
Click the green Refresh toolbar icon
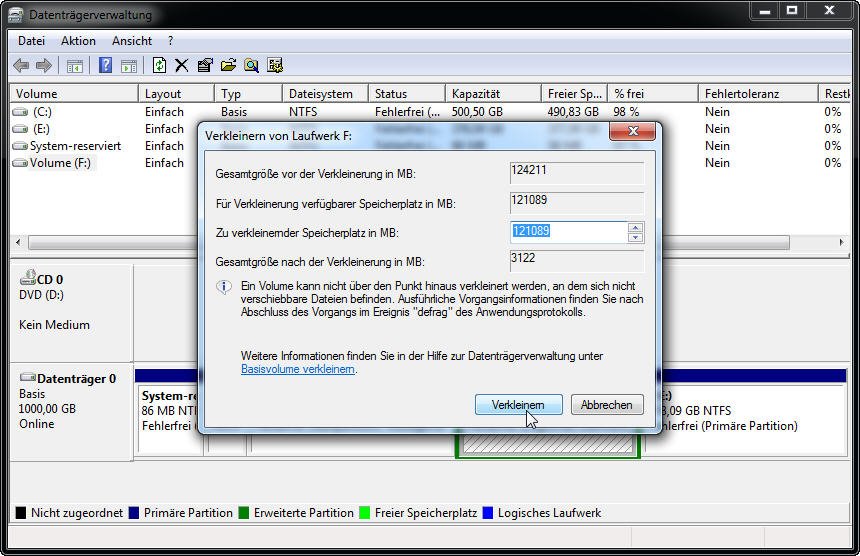point(159,65)
